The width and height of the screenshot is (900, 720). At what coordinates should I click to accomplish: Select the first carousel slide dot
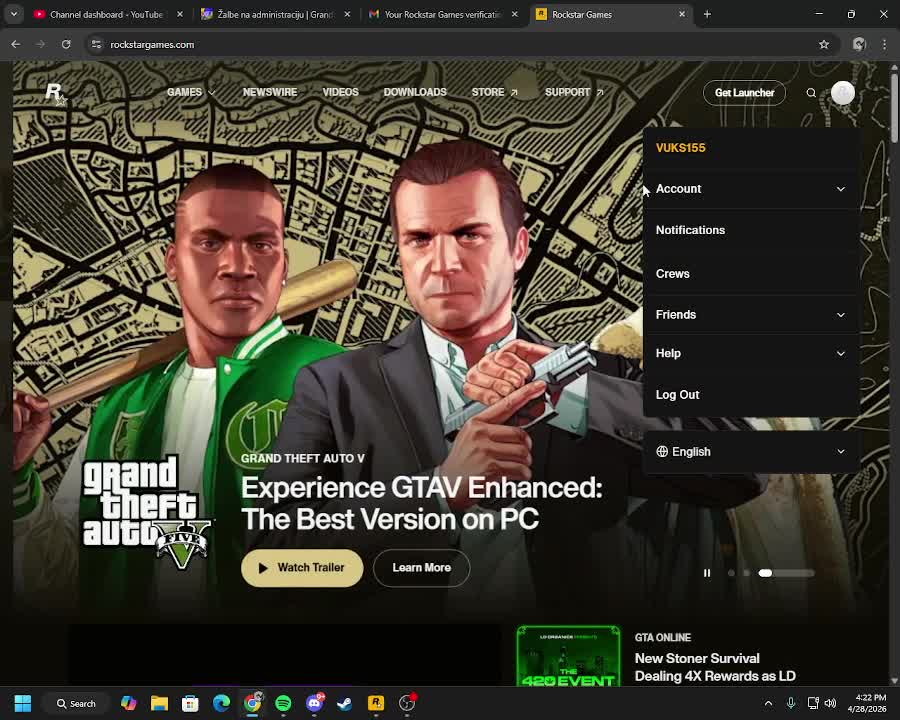[x=731, y=573]
